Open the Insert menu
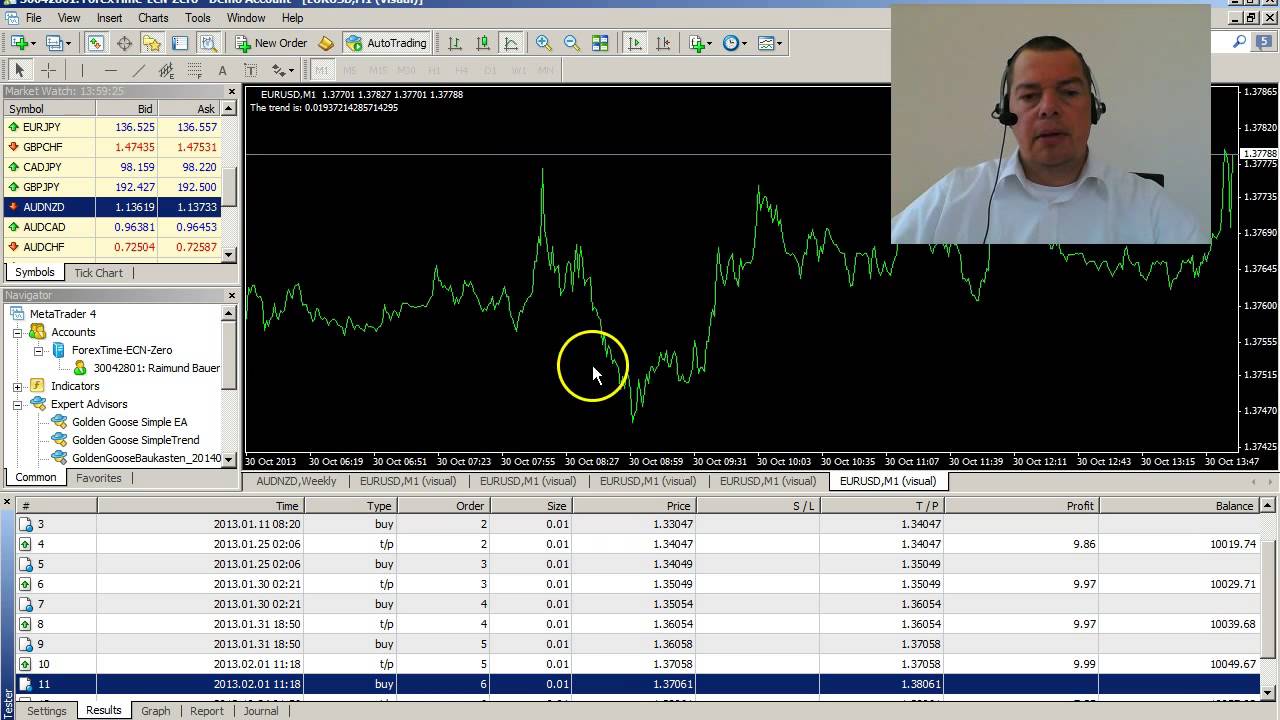Viewport: 1280px width, 720px height. coord(109,18)
